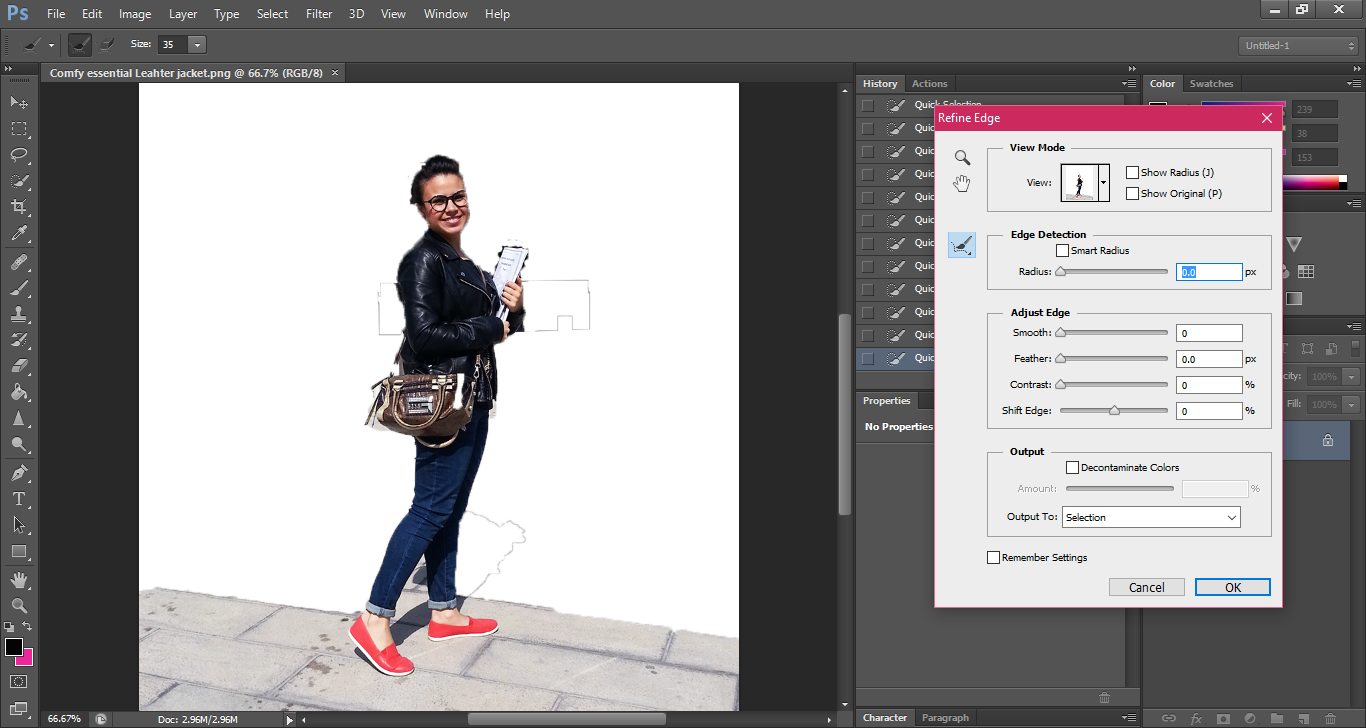Click OK in Refine Edge dialog

tap(1232, 588)
